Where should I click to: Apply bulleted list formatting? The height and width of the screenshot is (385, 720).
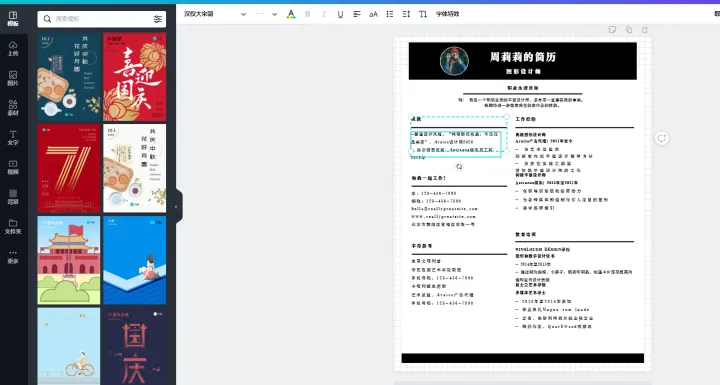390,14
